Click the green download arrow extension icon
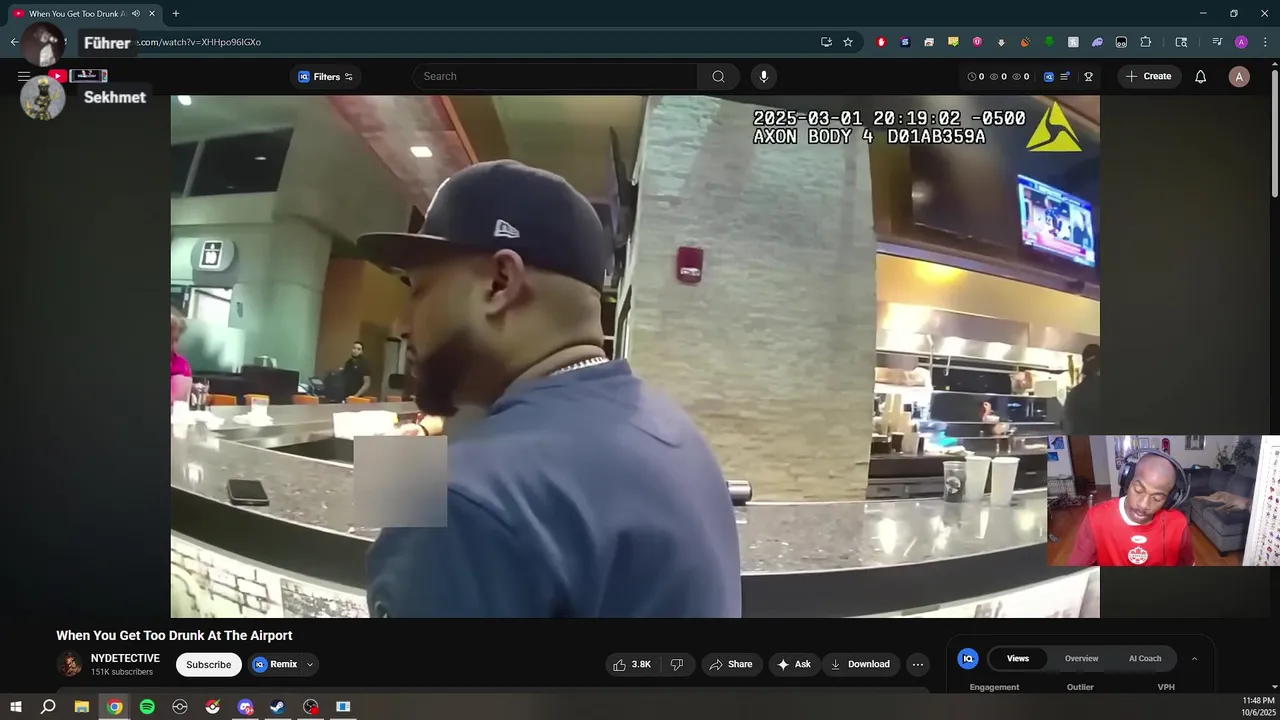The image size is (1280, 720). pyautogui.click(x=1049, y=42)
